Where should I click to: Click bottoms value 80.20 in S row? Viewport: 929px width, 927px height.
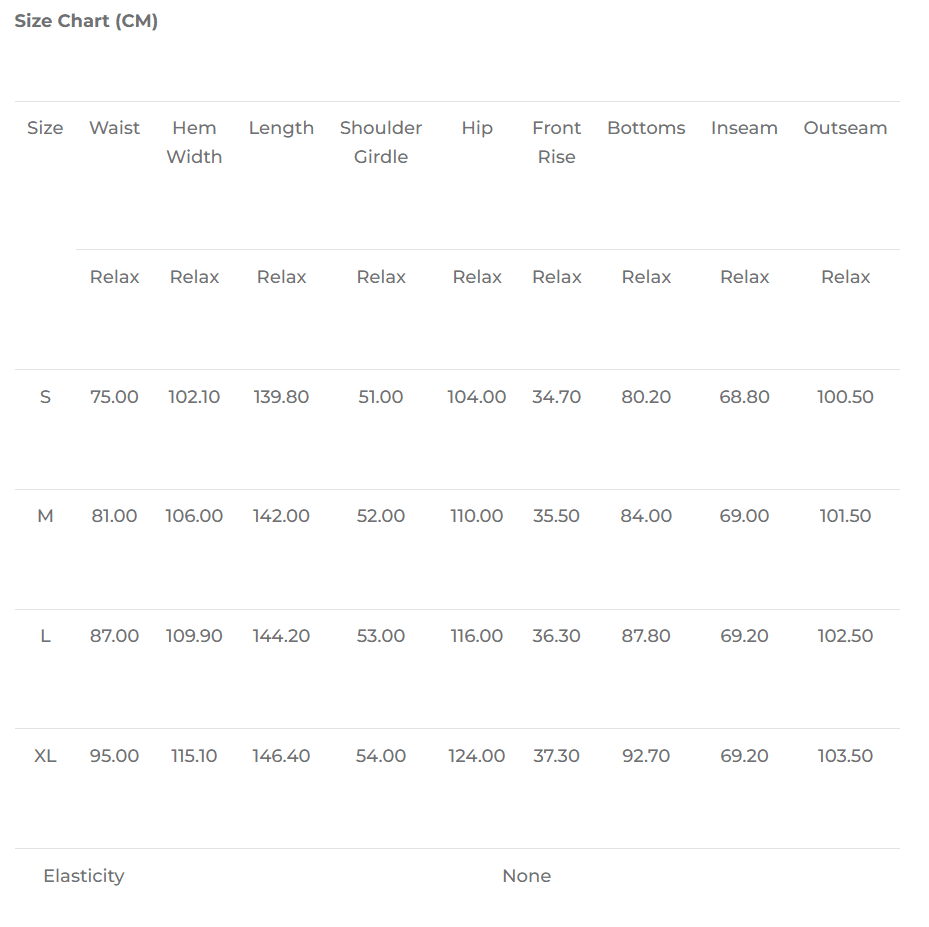[646, 397]
